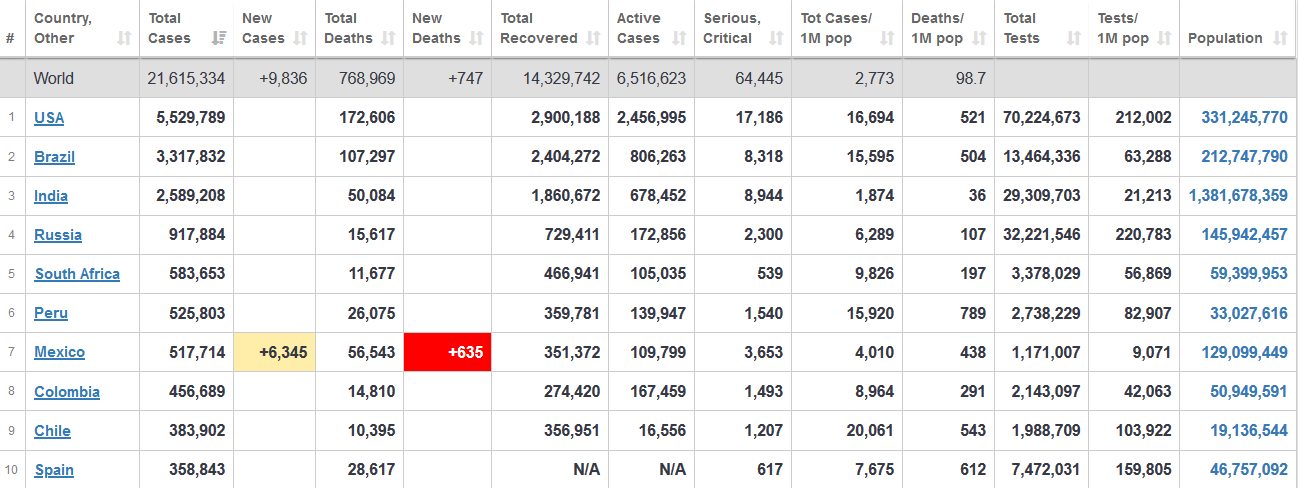Click sort arrows in New Deaths header
Image resolution: width=1298 pixels, height=488 pixels.
(478, 39)
